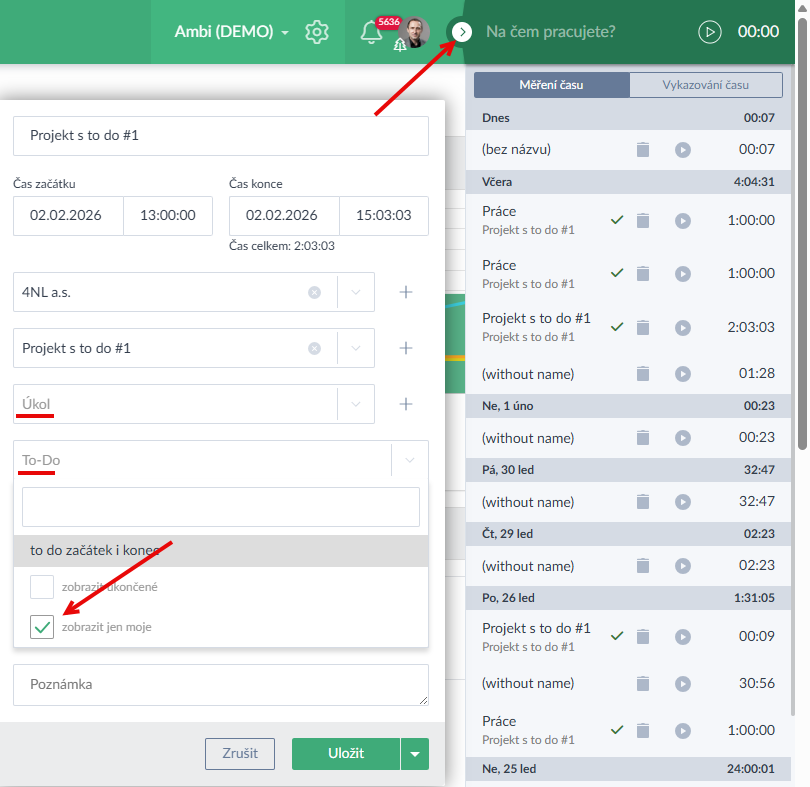The height and width of the screenshot is (787, 810).
Task: Open the Ambi (DEMO) workspace dropdown
Action: point(231,32)
